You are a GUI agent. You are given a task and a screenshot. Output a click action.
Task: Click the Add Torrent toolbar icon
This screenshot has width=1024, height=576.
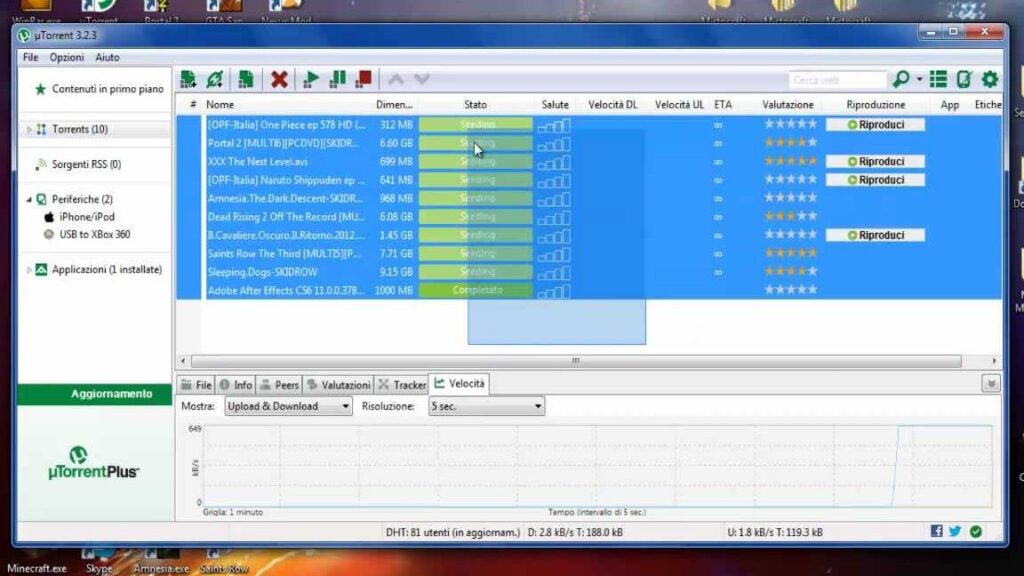pos(188,79)
